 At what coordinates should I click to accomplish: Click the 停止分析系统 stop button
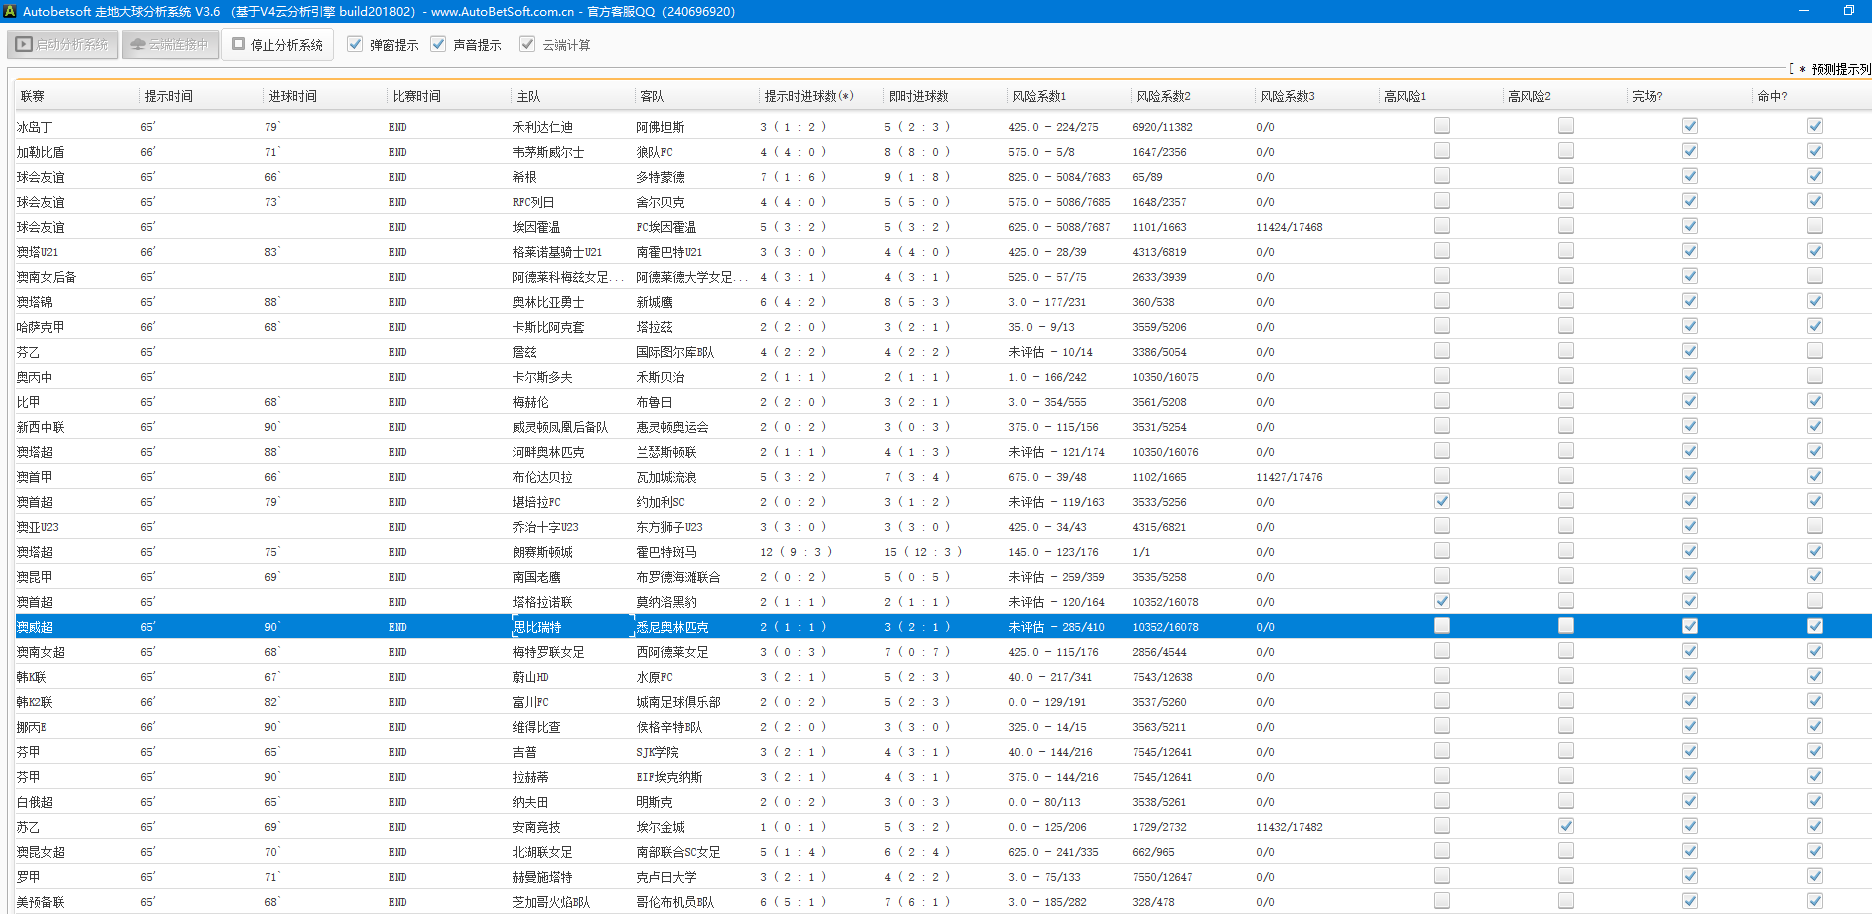(x=277, y=45)
